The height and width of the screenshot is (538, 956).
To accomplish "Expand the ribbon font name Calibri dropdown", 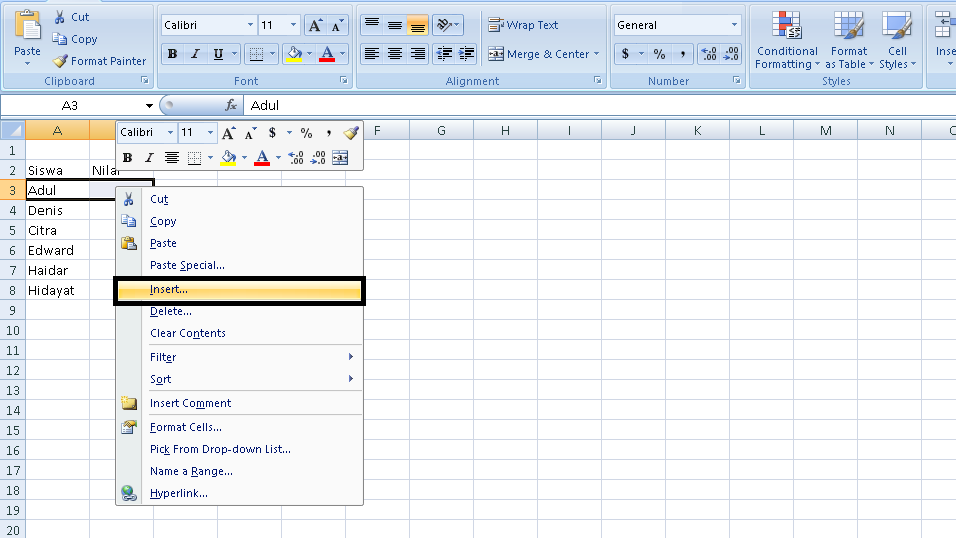I will click(250, 25).
